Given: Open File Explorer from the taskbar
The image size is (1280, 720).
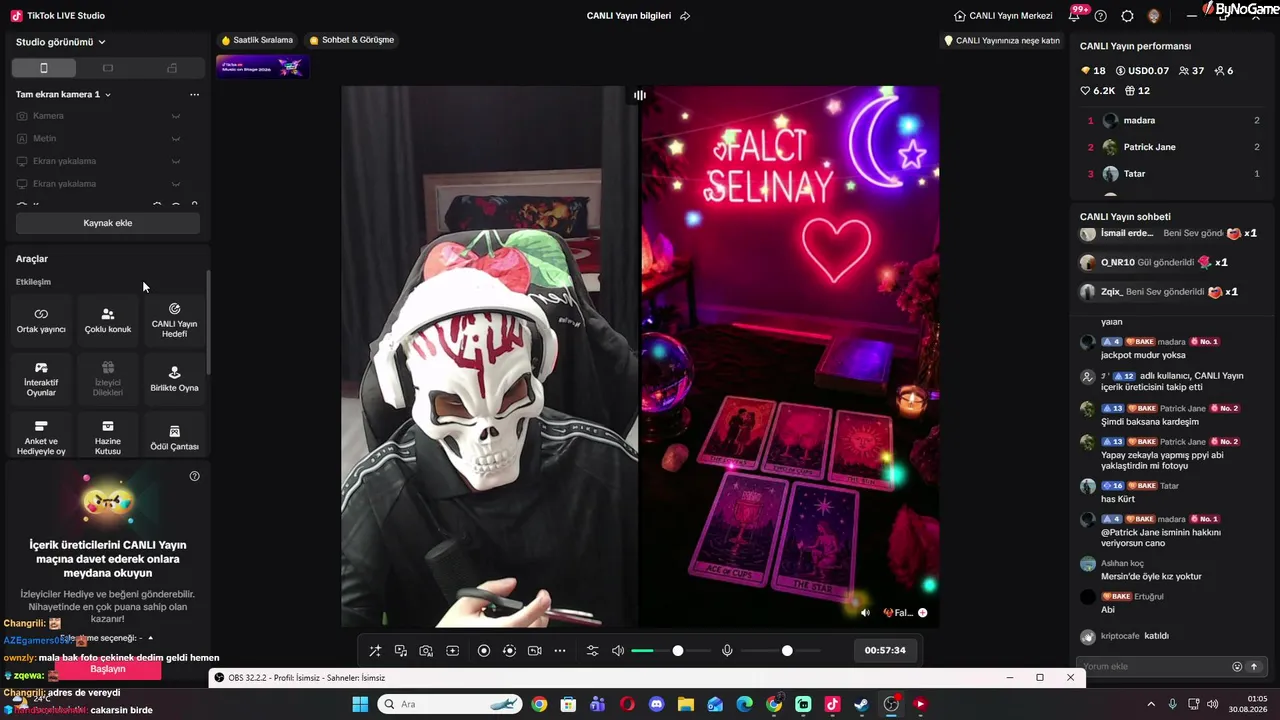Looking at the screenshot, I should point(686,704).
